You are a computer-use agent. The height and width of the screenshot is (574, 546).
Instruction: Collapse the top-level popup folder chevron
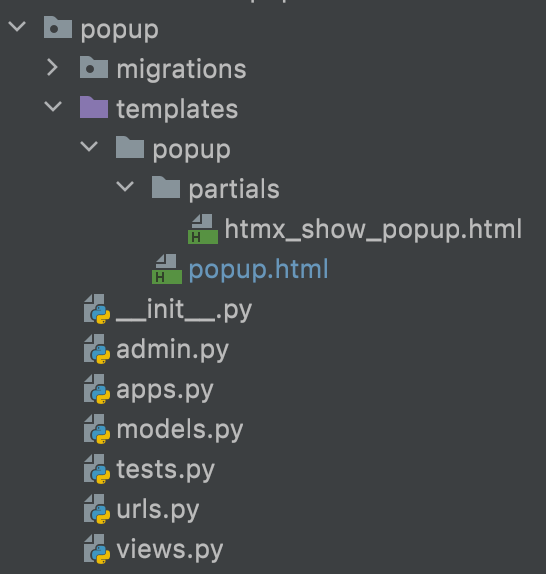(x=17, y=27)
